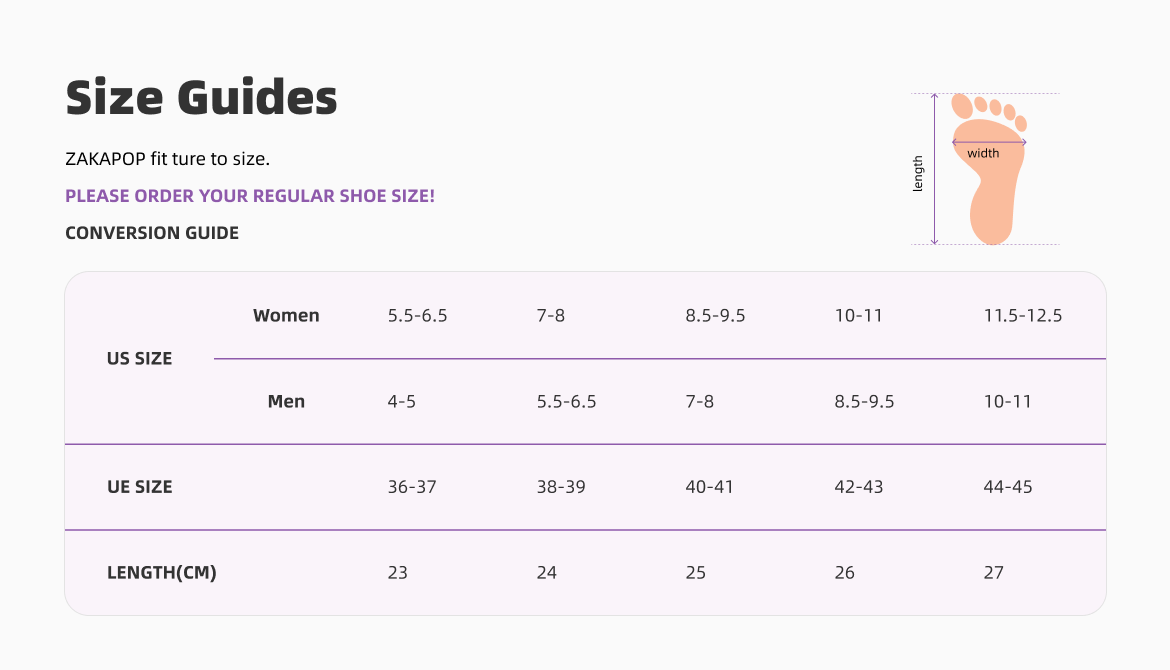
Task: Click the UE SIZE row header
Action: (139, 487)
